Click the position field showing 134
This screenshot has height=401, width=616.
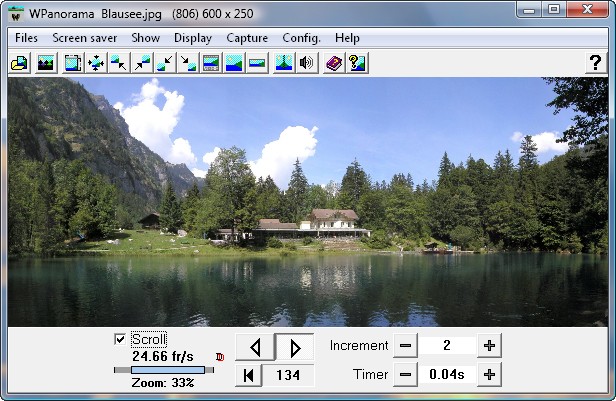click(x=288, y=375)
